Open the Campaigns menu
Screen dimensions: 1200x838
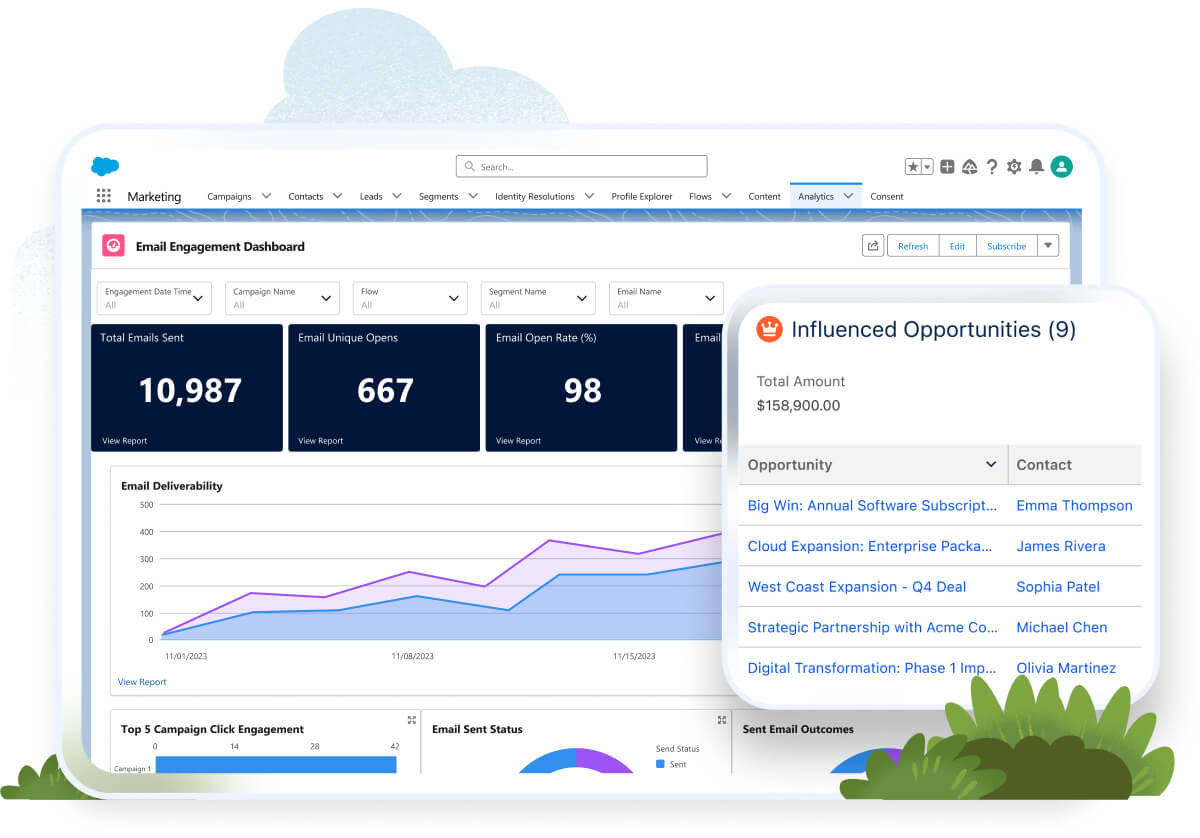(x=231, y=196)
